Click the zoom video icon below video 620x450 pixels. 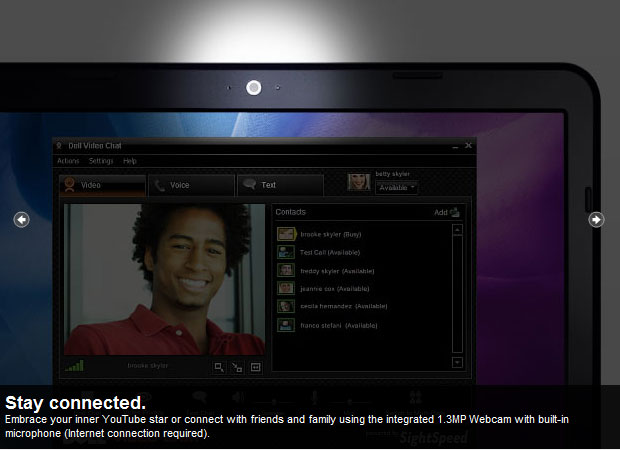point(220,367)
